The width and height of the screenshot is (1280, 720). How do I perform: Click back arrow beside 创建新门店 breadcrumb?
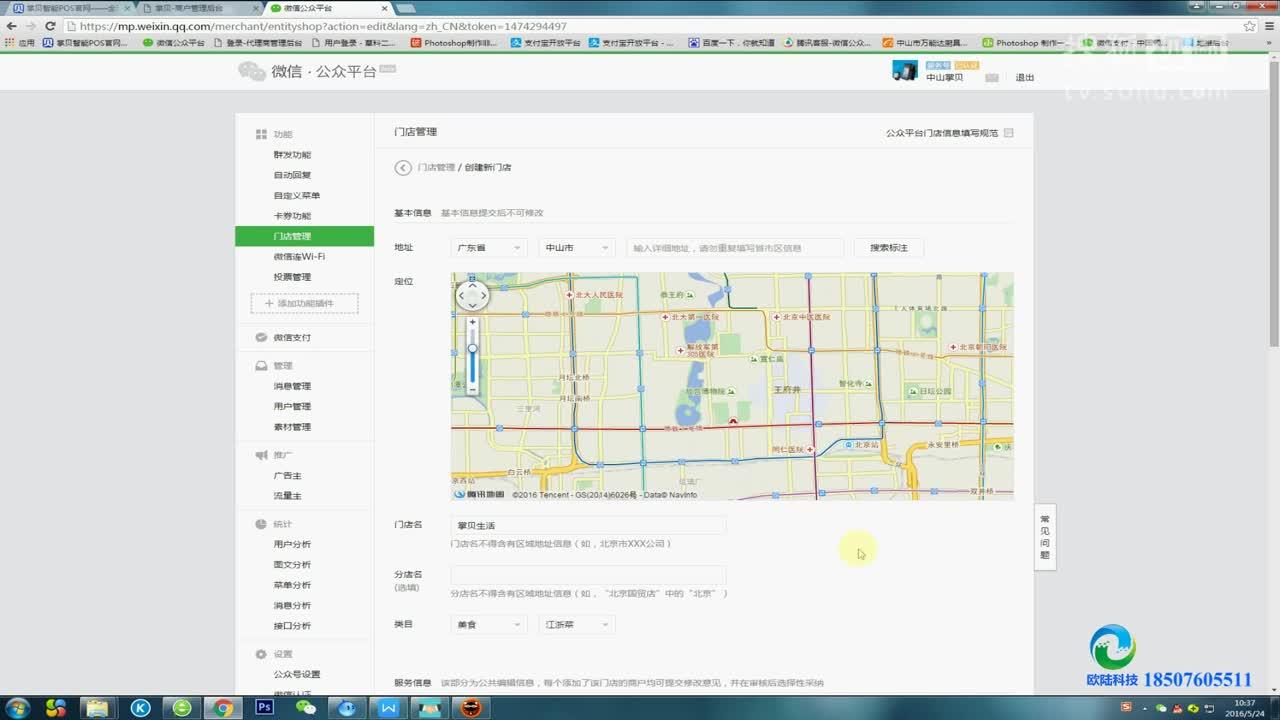tap(403, 168)
